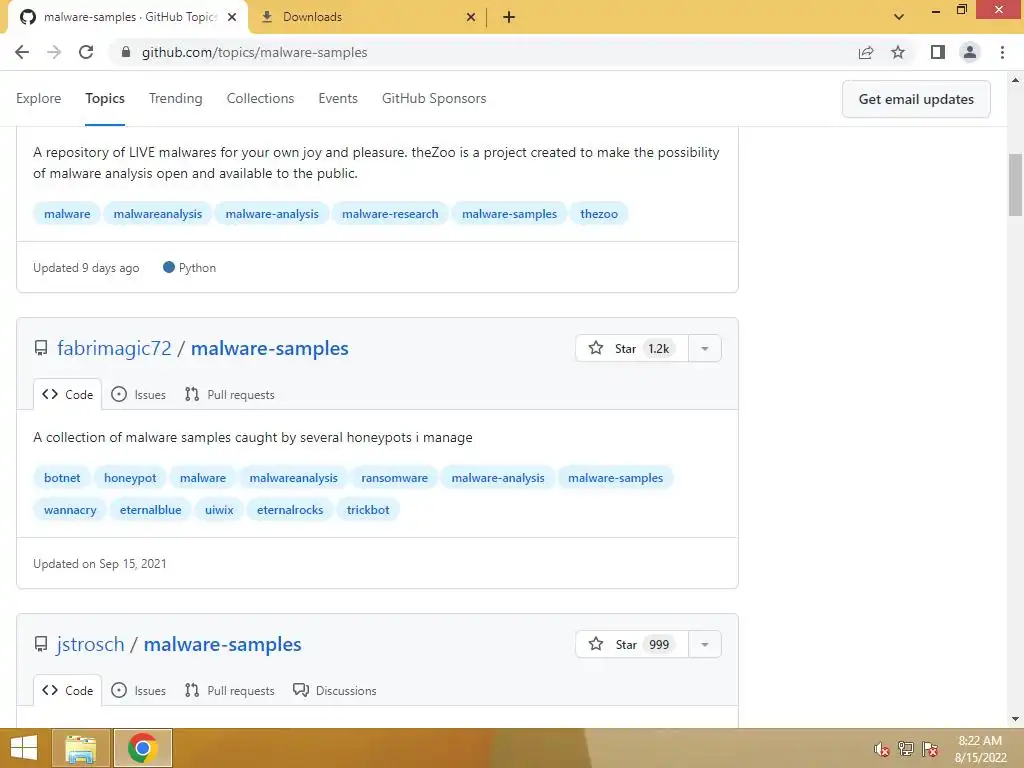The height and width of the screenshot is (768, 1024).
Task: Switch to the Downloads browser tab
Action: click(366, 17)
